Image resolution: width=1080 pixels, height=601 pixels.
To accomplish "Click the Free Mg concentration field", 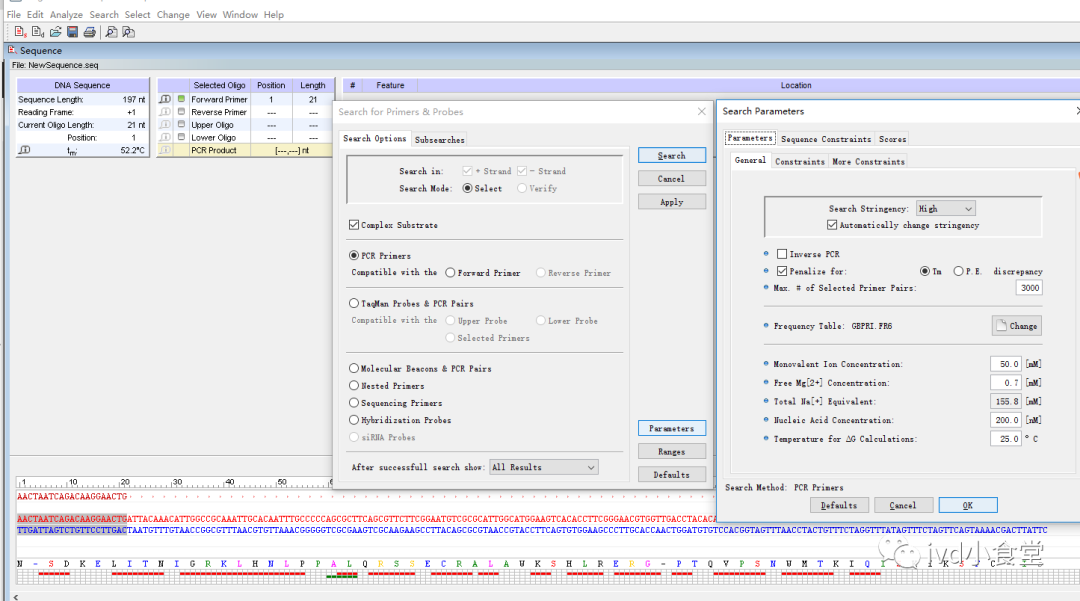I will coord(1006,383).
